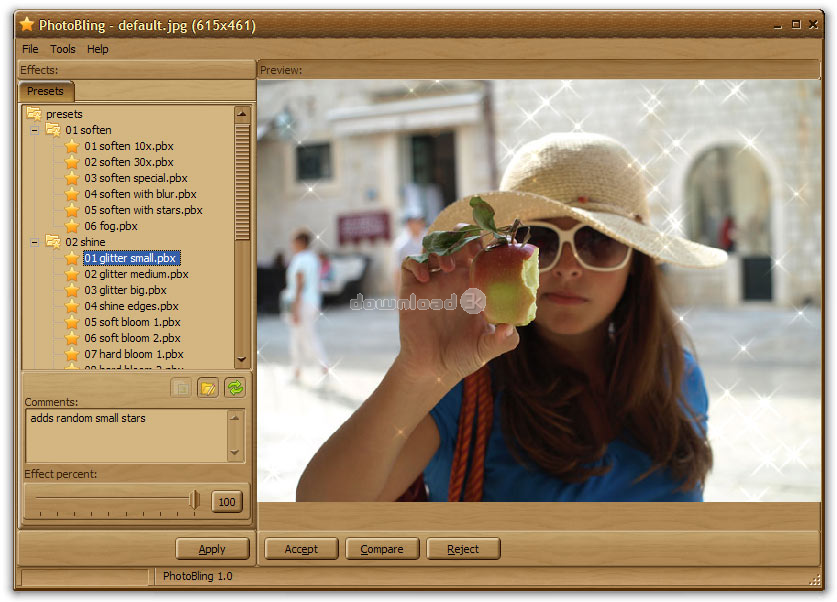Click the resize grip in the status bar corner
837x602 pixels.
click(x=815, y=580)
